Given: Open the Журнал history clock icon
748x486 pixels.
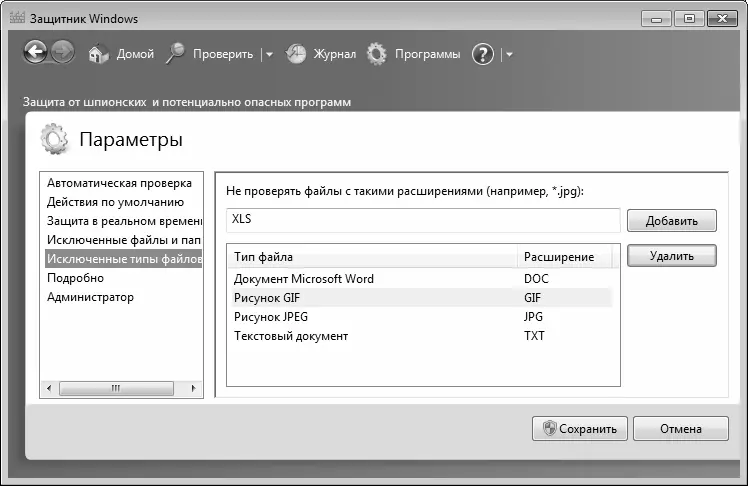Looking at the screenshot, I should click(295, 54).
